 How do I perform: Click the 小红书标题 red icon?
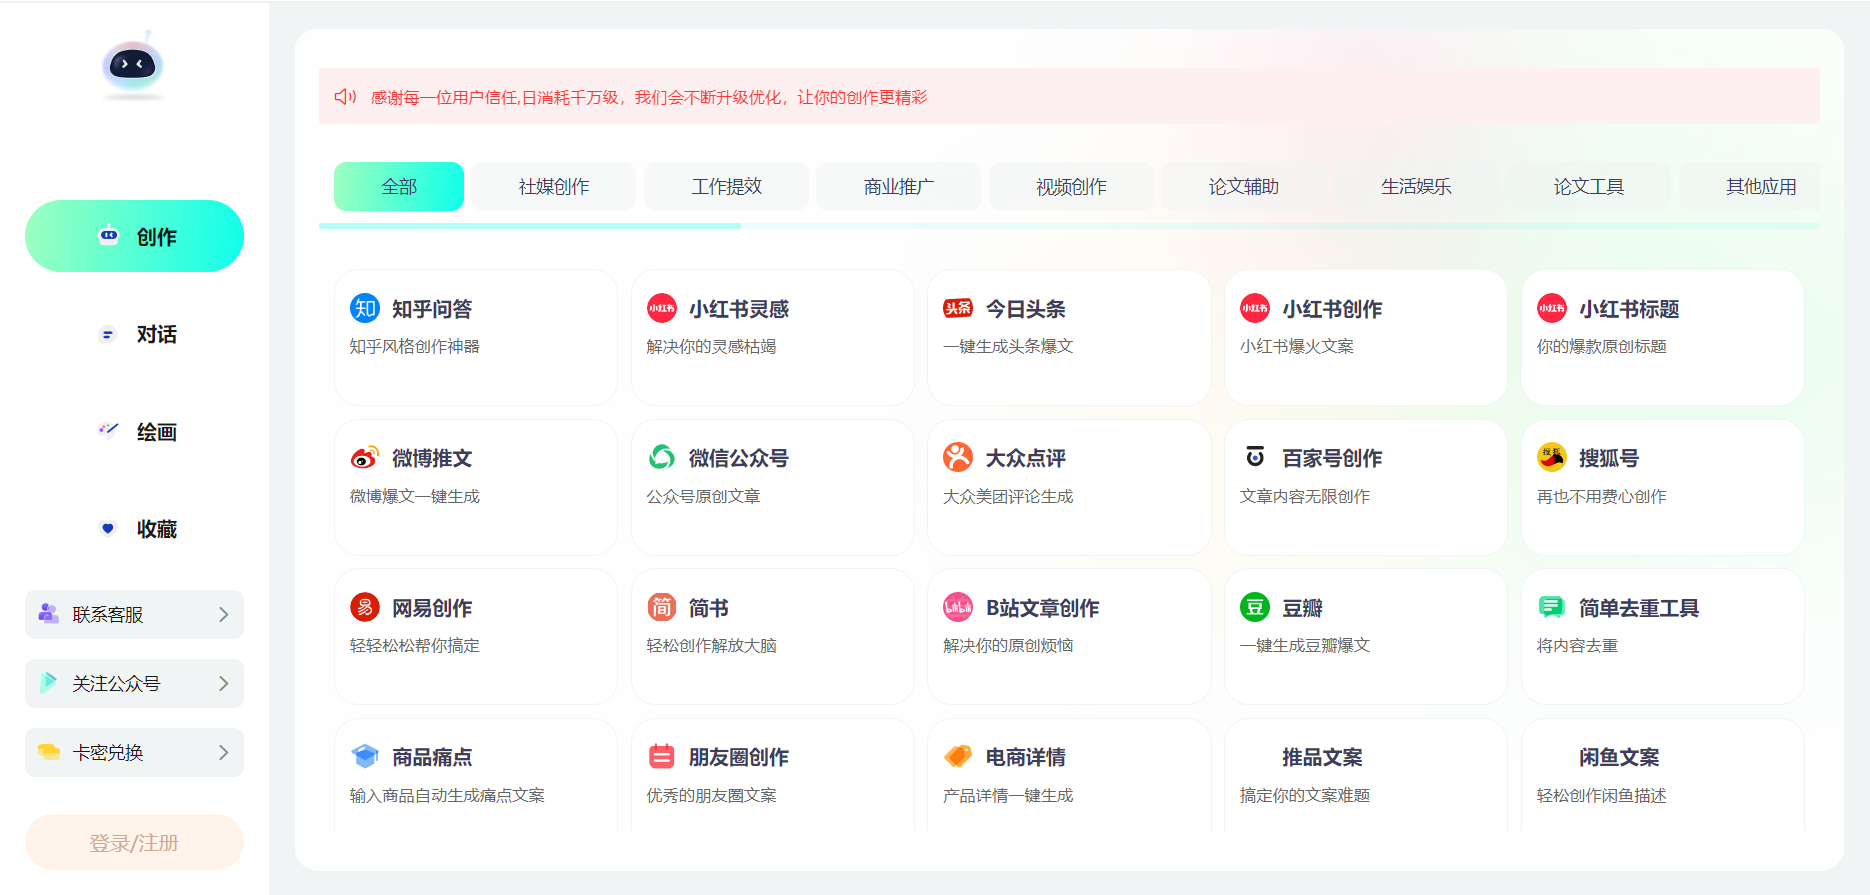click(x=1552, y=308)
